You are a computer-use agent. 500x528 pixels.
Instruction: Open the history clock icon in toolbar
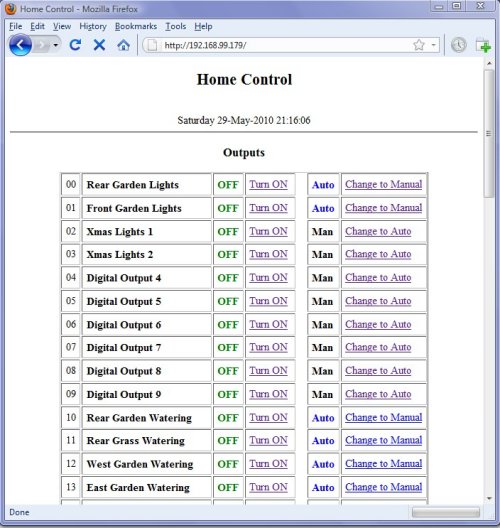pyautogui.click(x=458, y=45)
